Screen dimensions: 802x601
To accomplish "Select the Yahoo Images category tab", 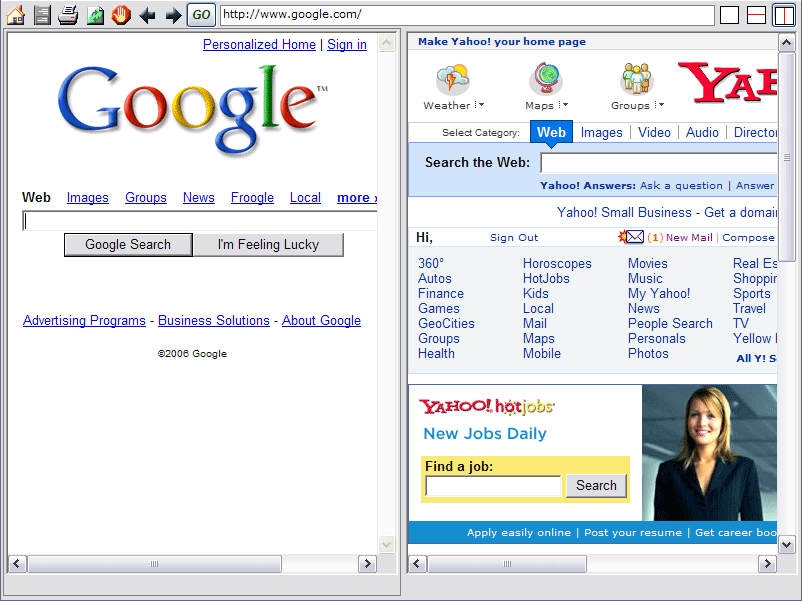I will 602,132.
